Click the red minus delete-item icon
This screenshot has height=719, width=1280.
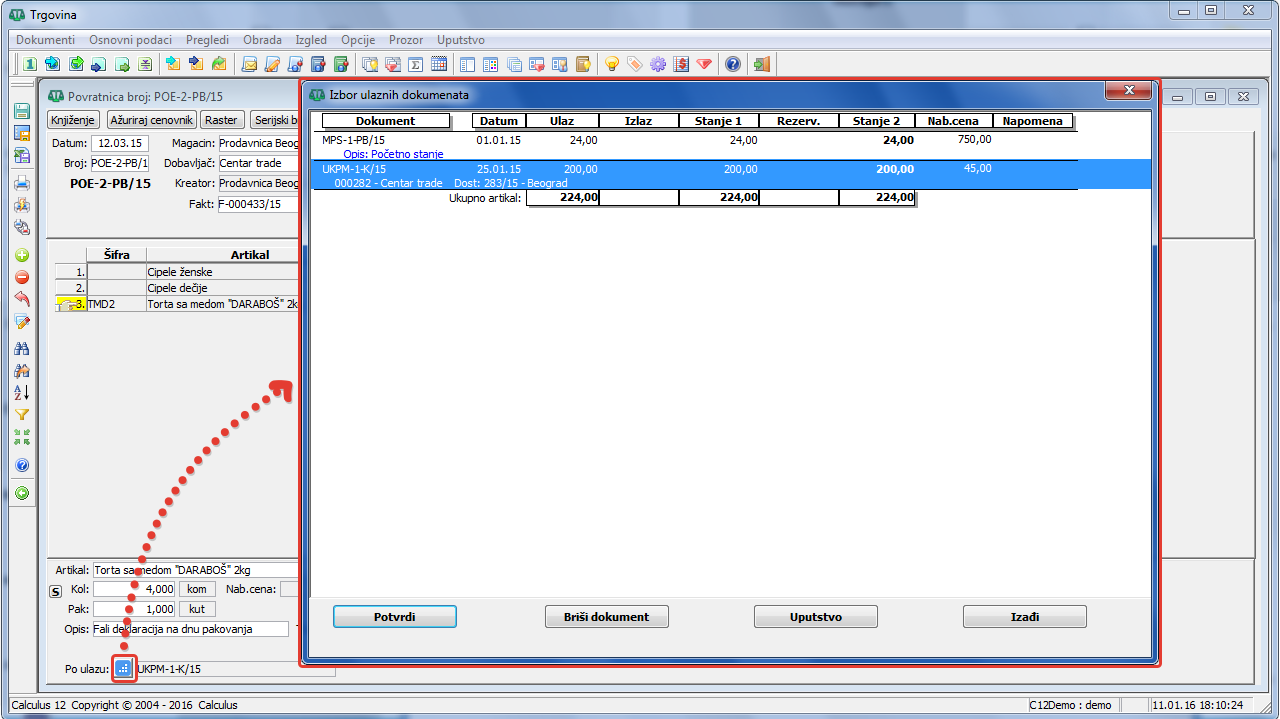(21, 277)
